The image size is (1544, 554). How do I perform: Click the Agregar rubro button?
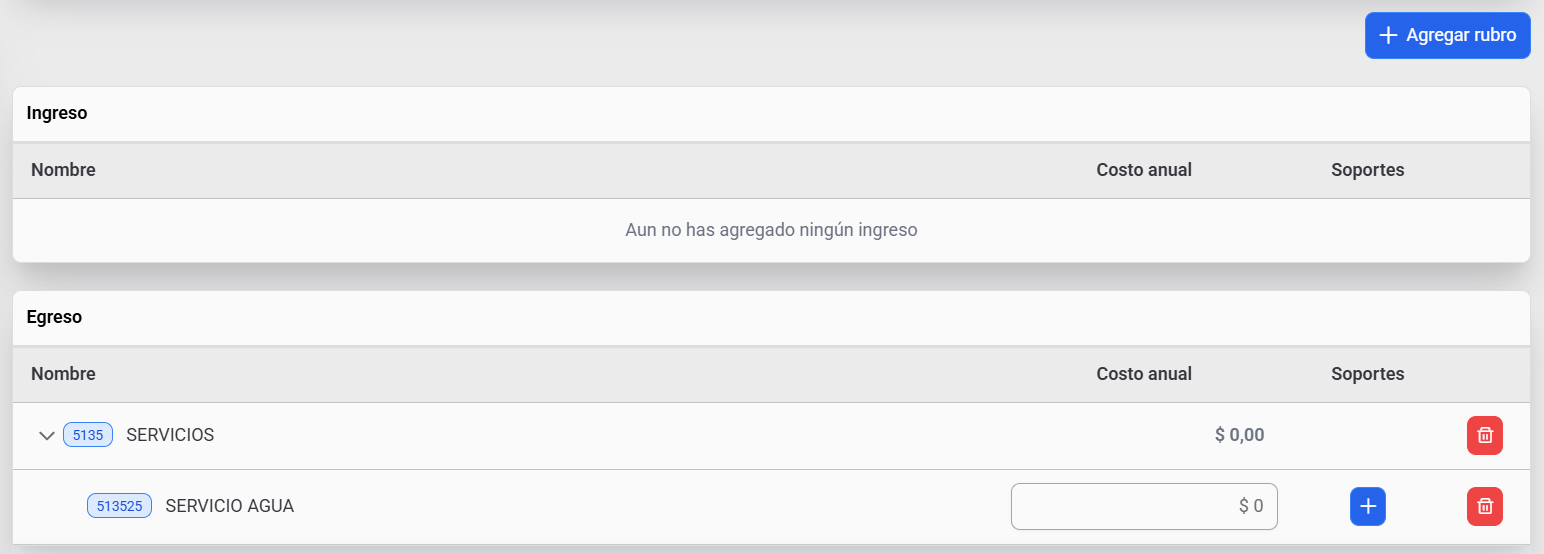click(x=1447, y=36)
